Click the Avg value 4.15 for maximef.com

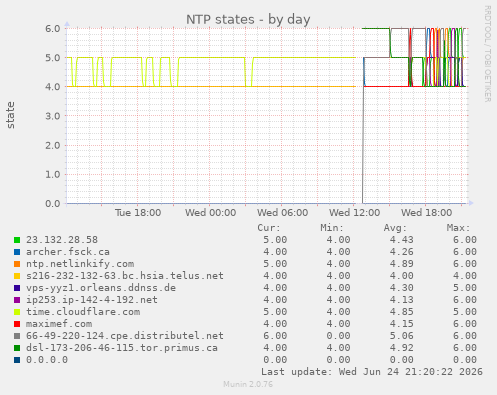click(x=402, y=324)
